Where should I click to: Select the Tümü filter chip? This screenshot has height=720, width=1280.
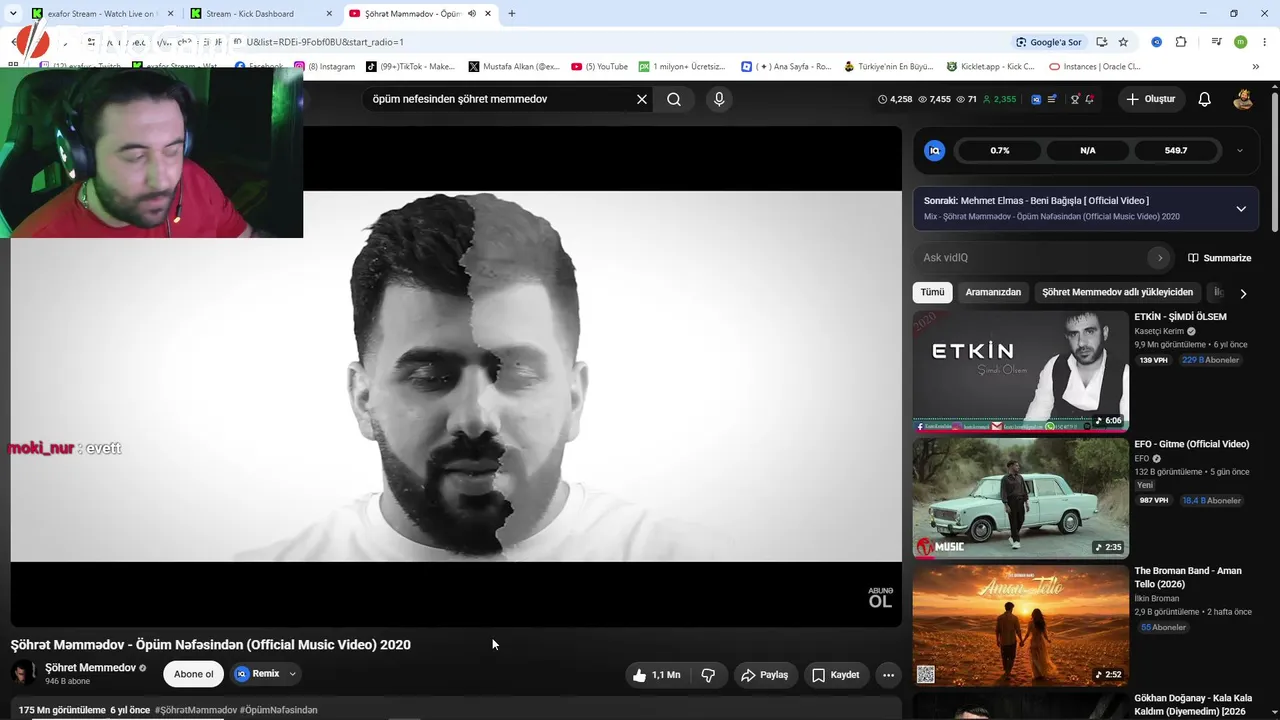pyautogui.click(x=932, y=292)
